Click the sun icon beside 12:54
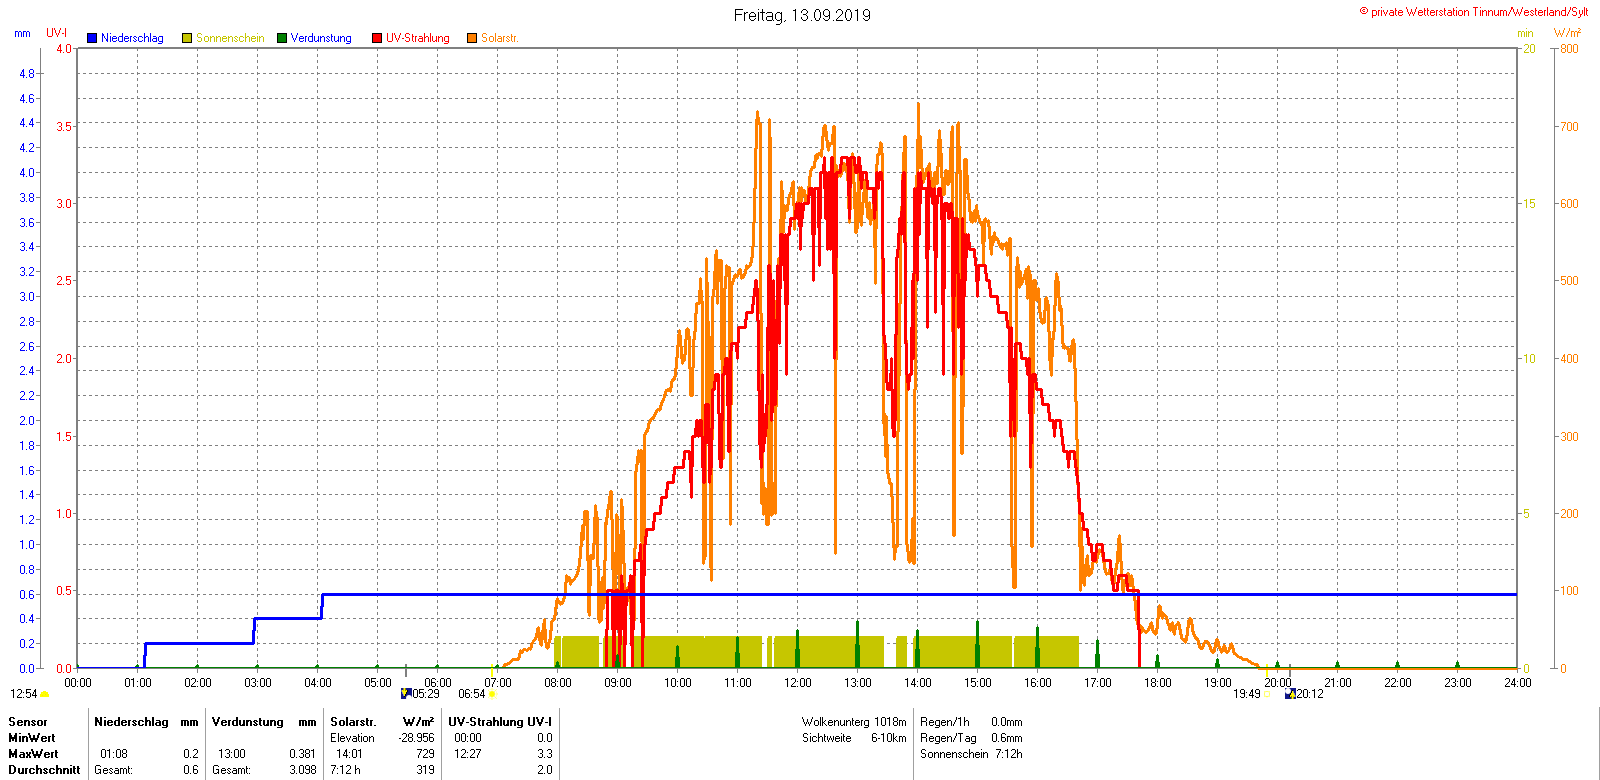This screenshot has width=1600, height=780. point(45,694)
